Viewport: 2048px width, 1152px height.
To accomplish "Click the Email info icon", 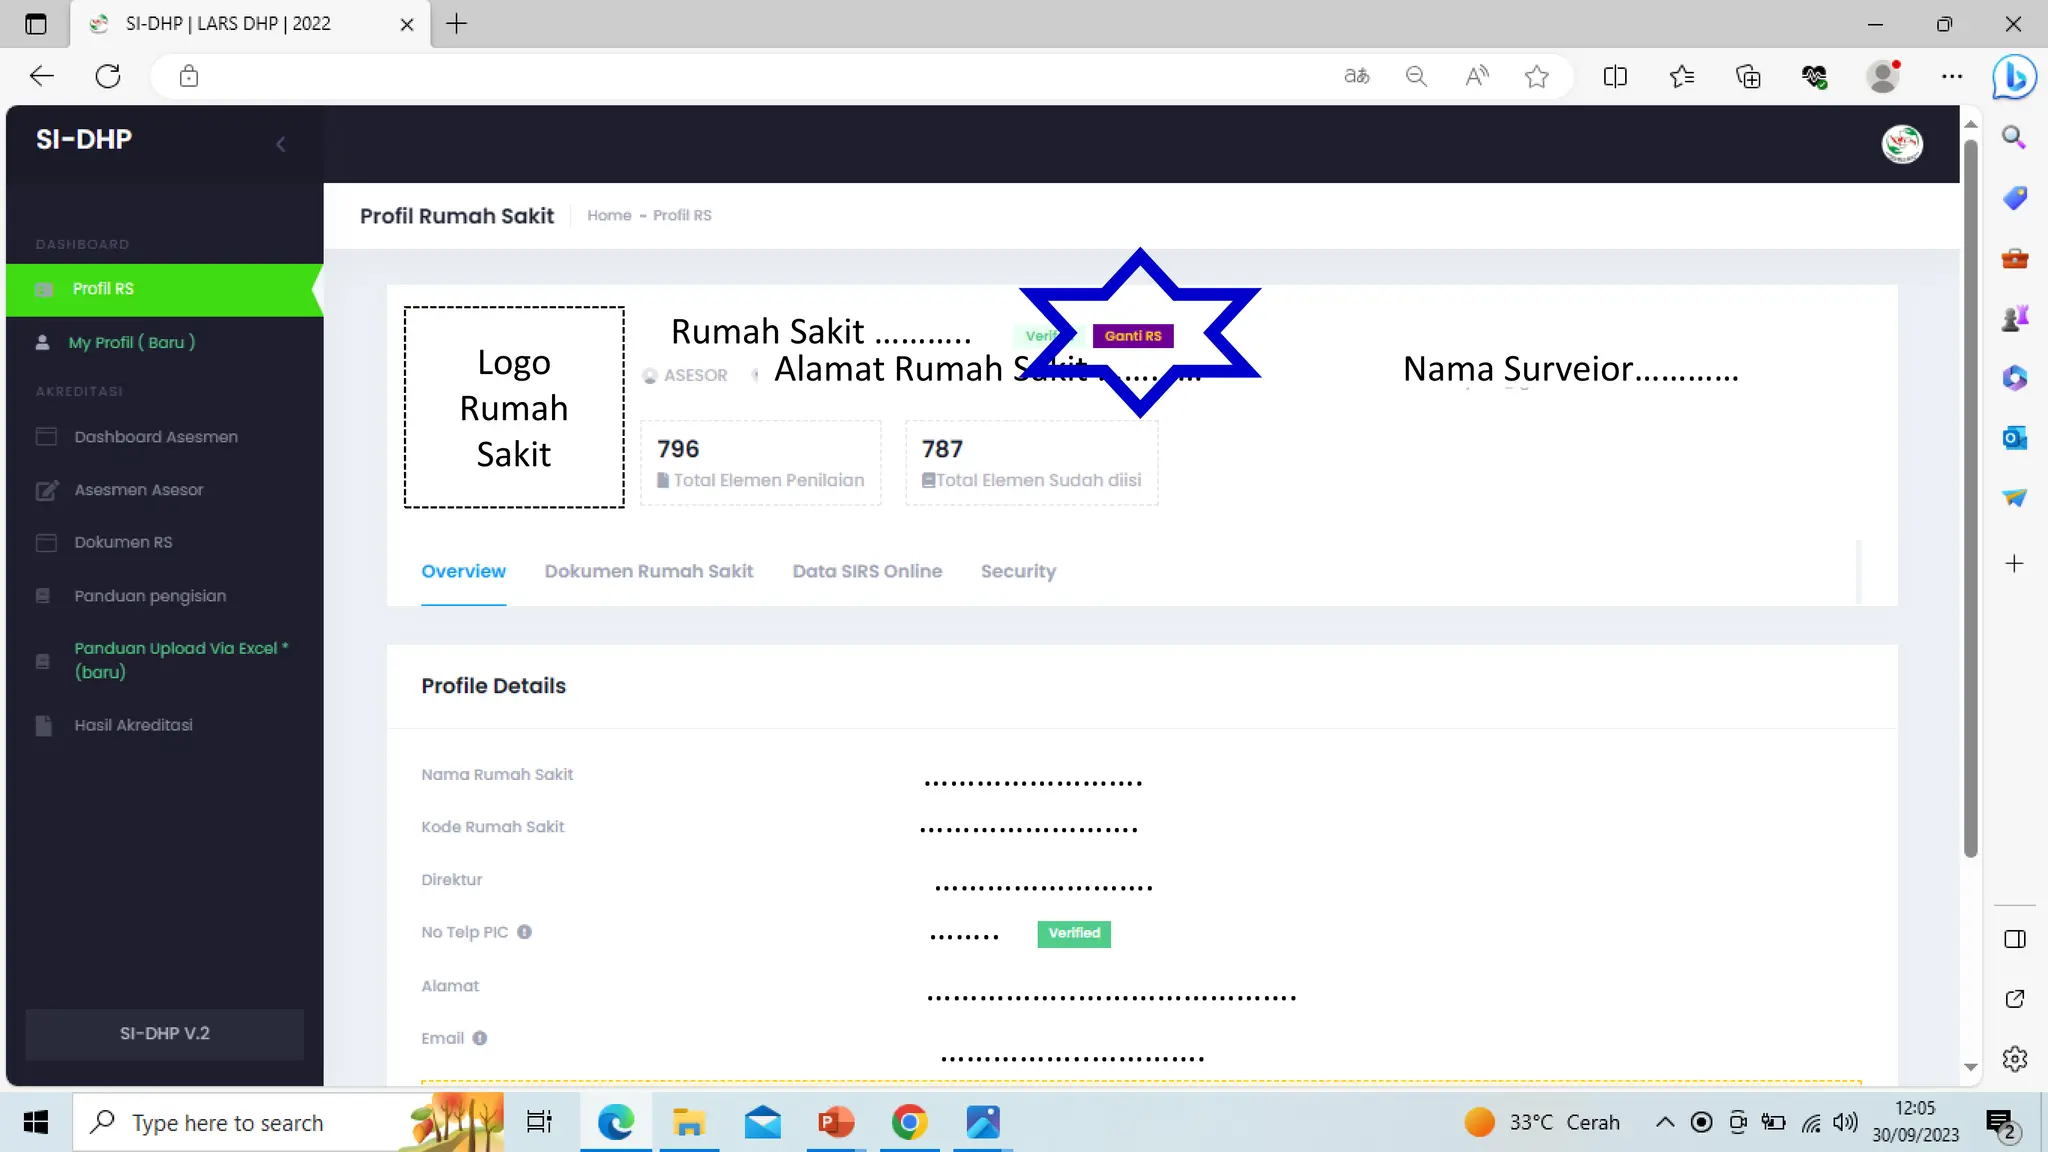I will [x=480, y=1038].
